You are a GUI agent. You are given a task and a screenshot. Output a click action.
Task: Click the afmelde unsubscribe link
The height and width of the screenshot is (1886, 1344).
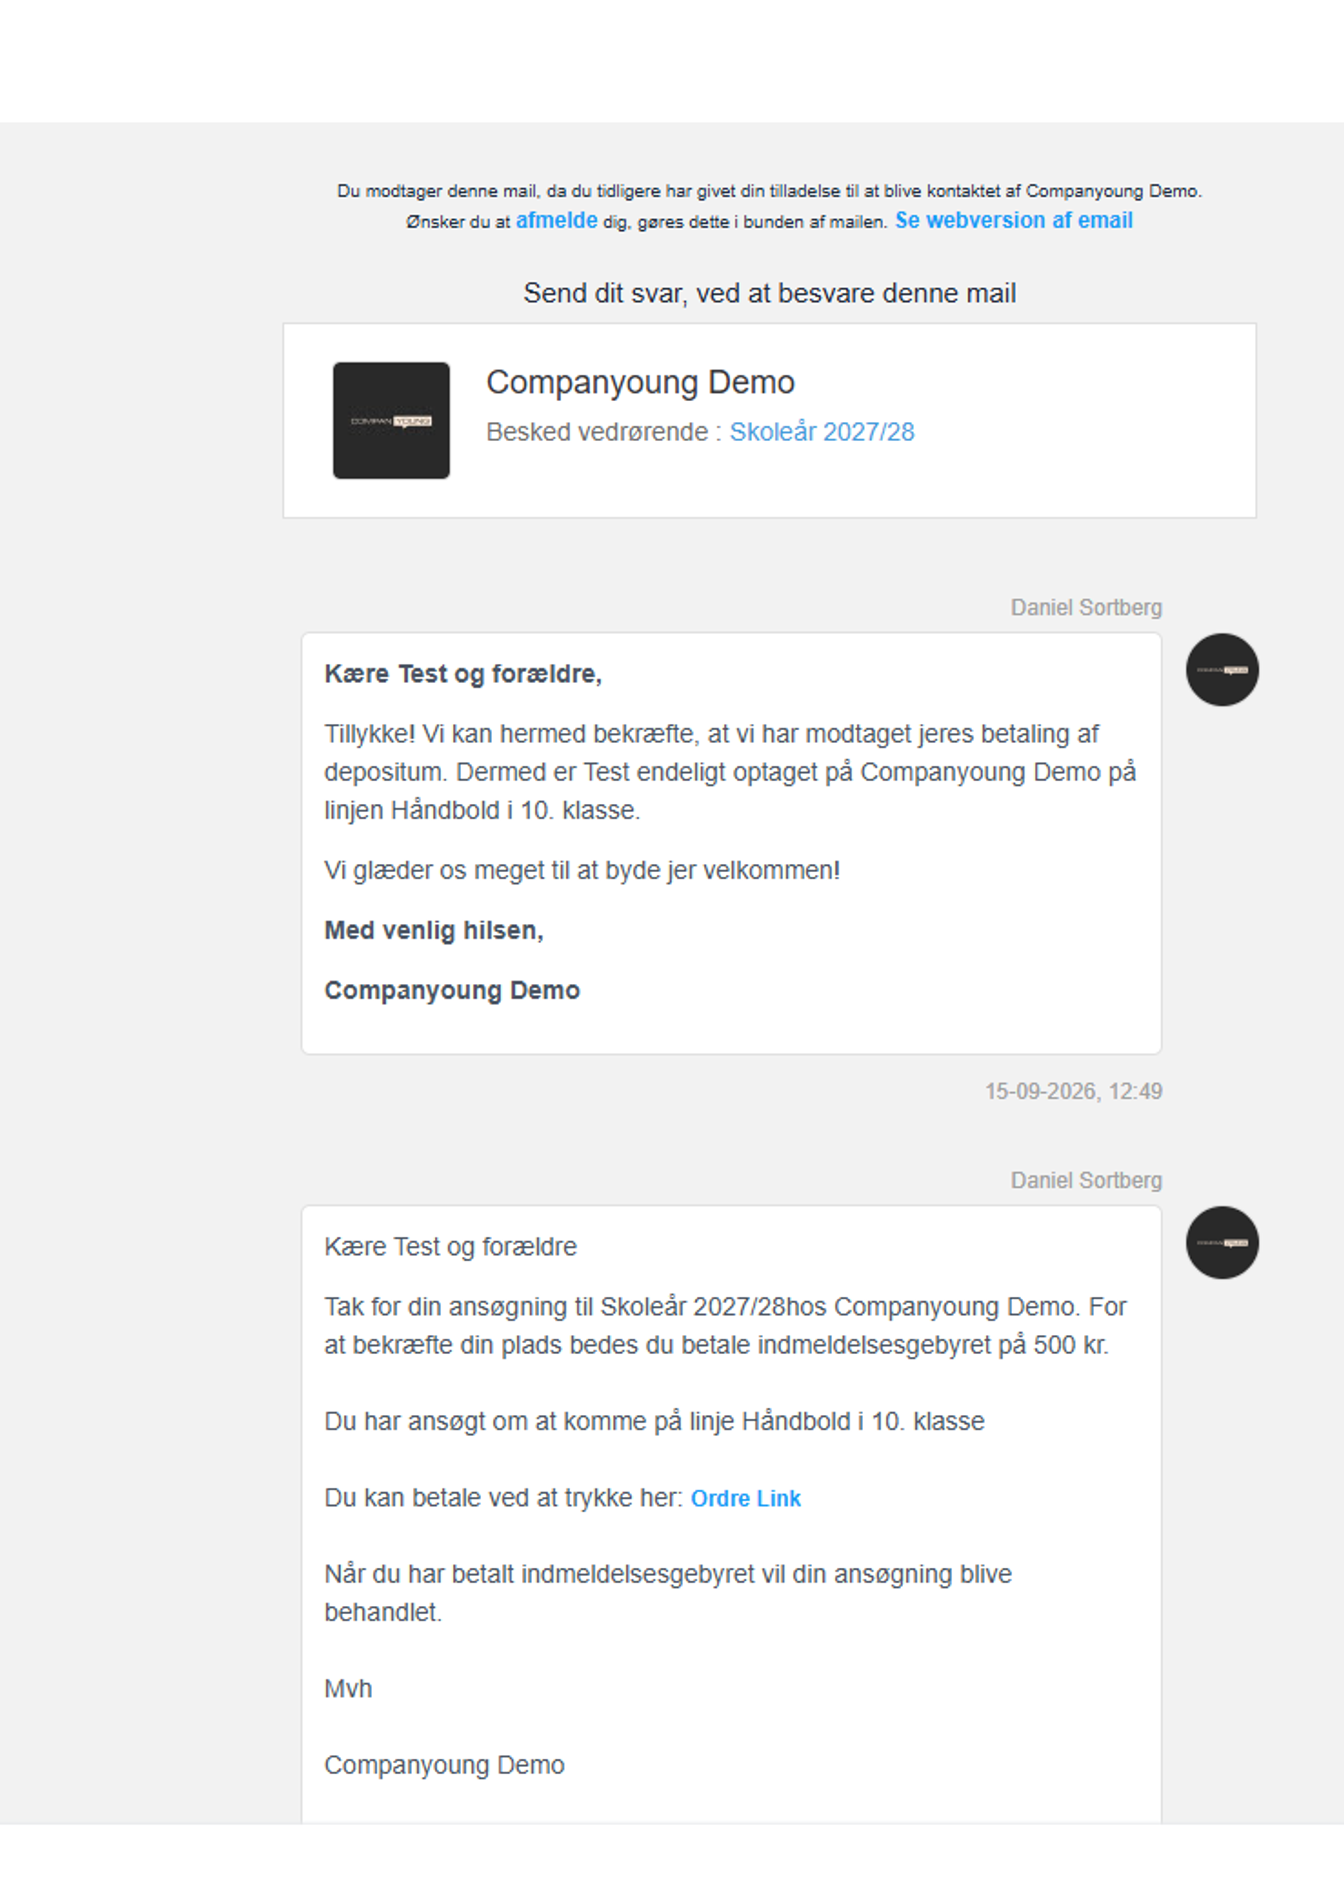(x=556, y=220)
